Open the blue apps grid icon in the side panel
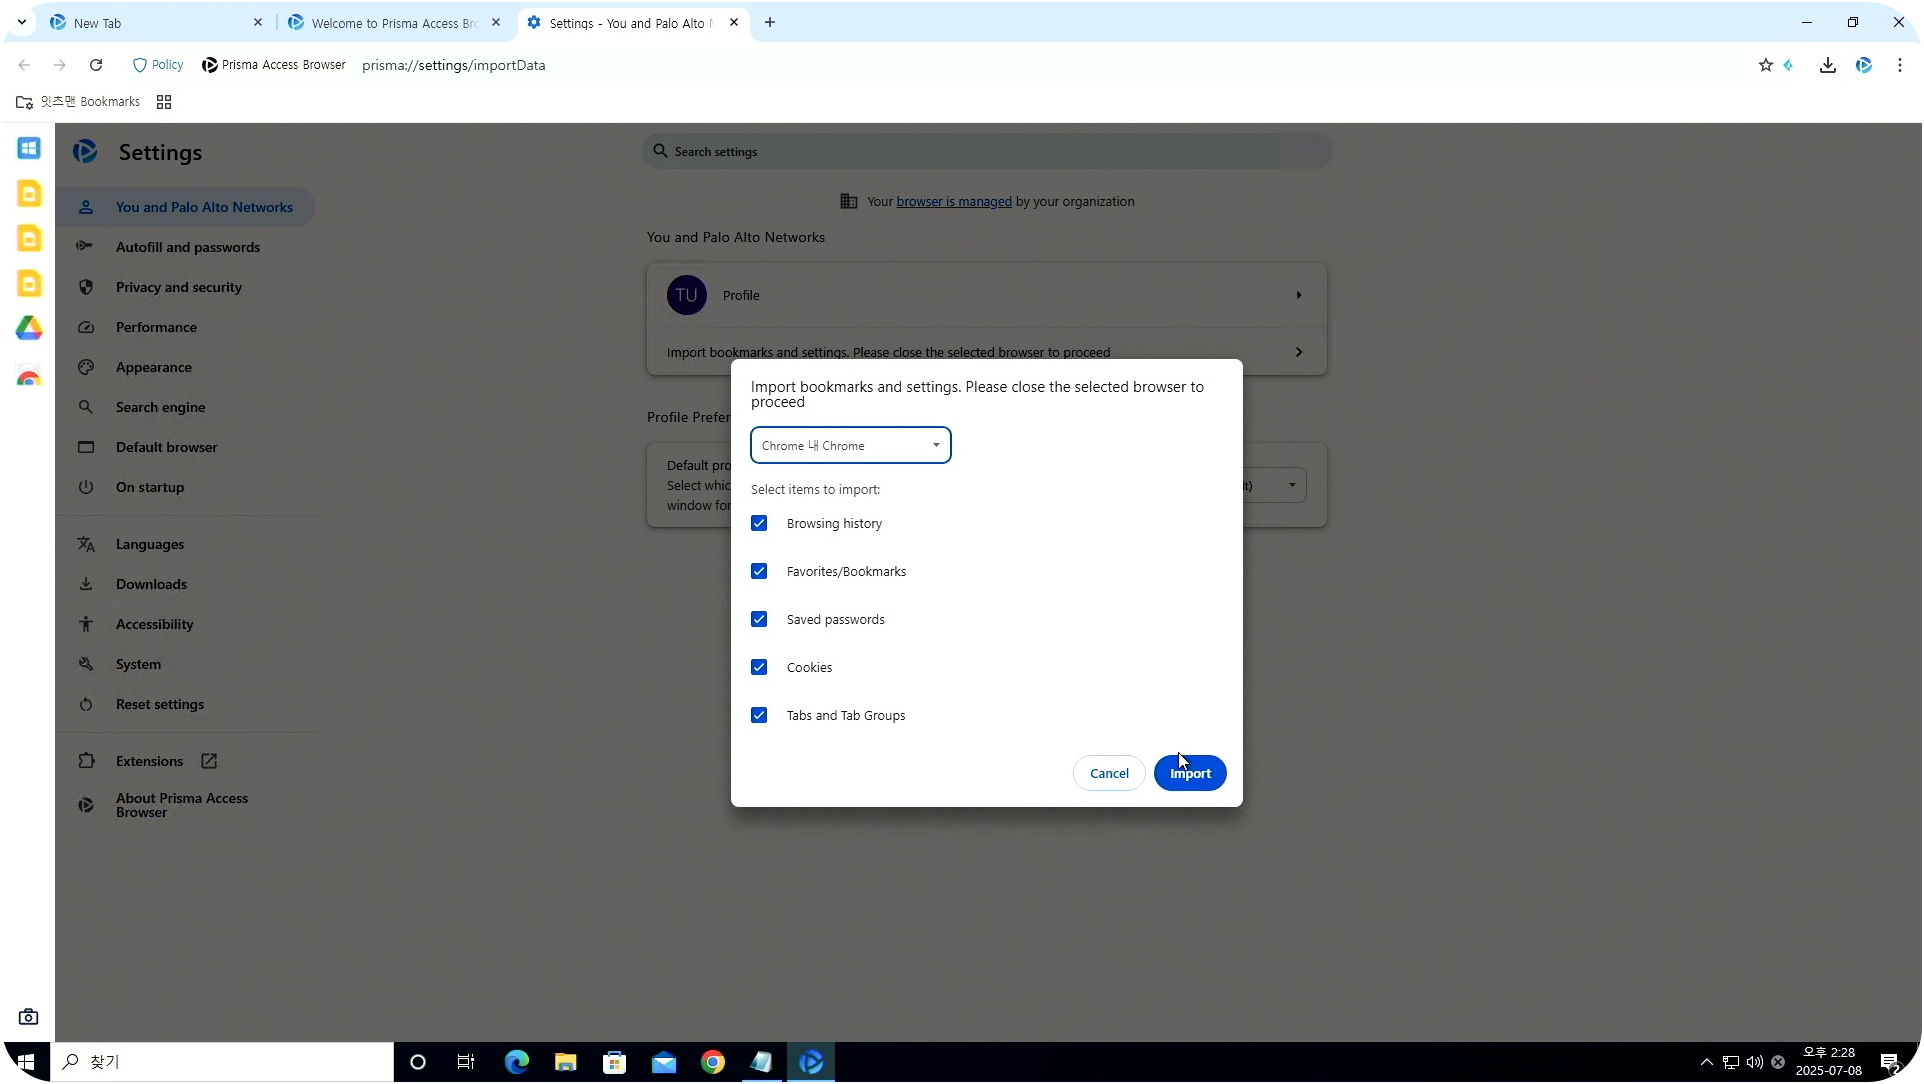 (x=29, y=149)
